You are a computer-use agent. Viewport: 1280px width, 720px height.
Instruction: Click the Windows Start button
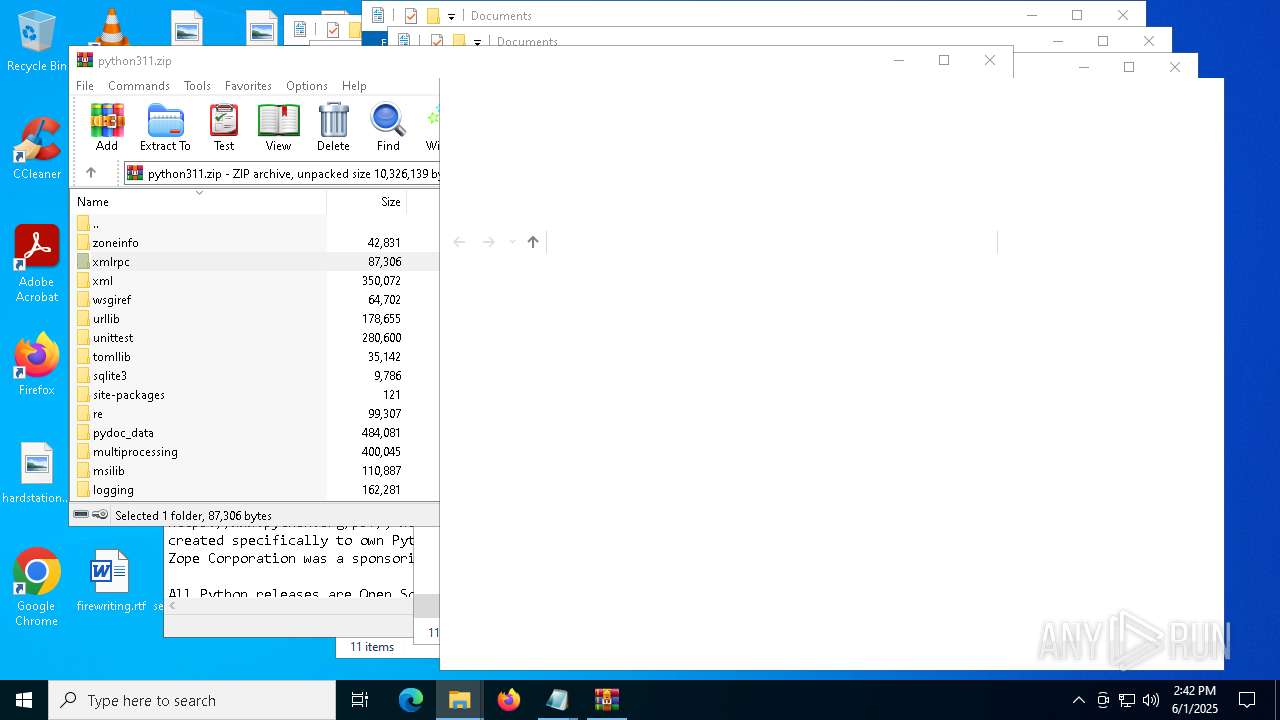coord(24,700)
